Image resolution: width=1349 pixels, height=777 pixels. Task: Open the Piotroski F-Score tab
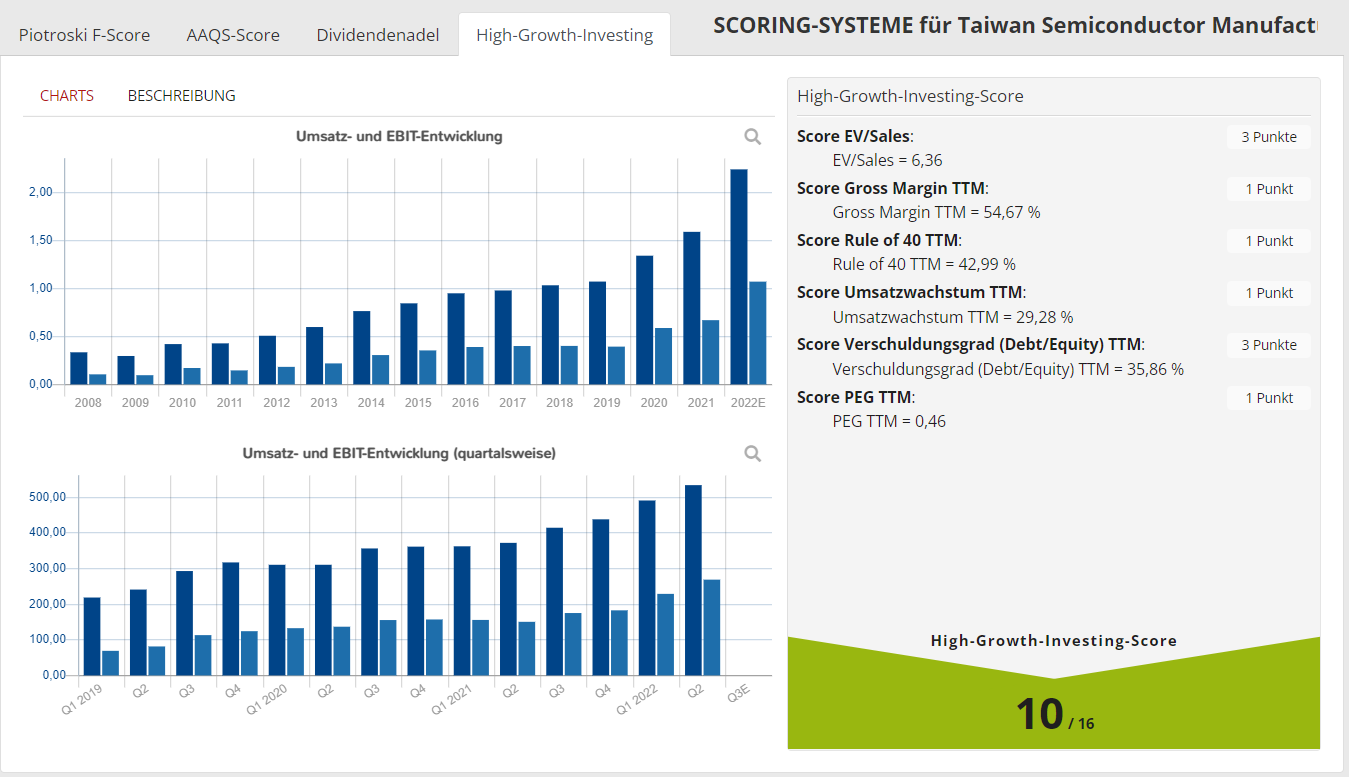84,35
